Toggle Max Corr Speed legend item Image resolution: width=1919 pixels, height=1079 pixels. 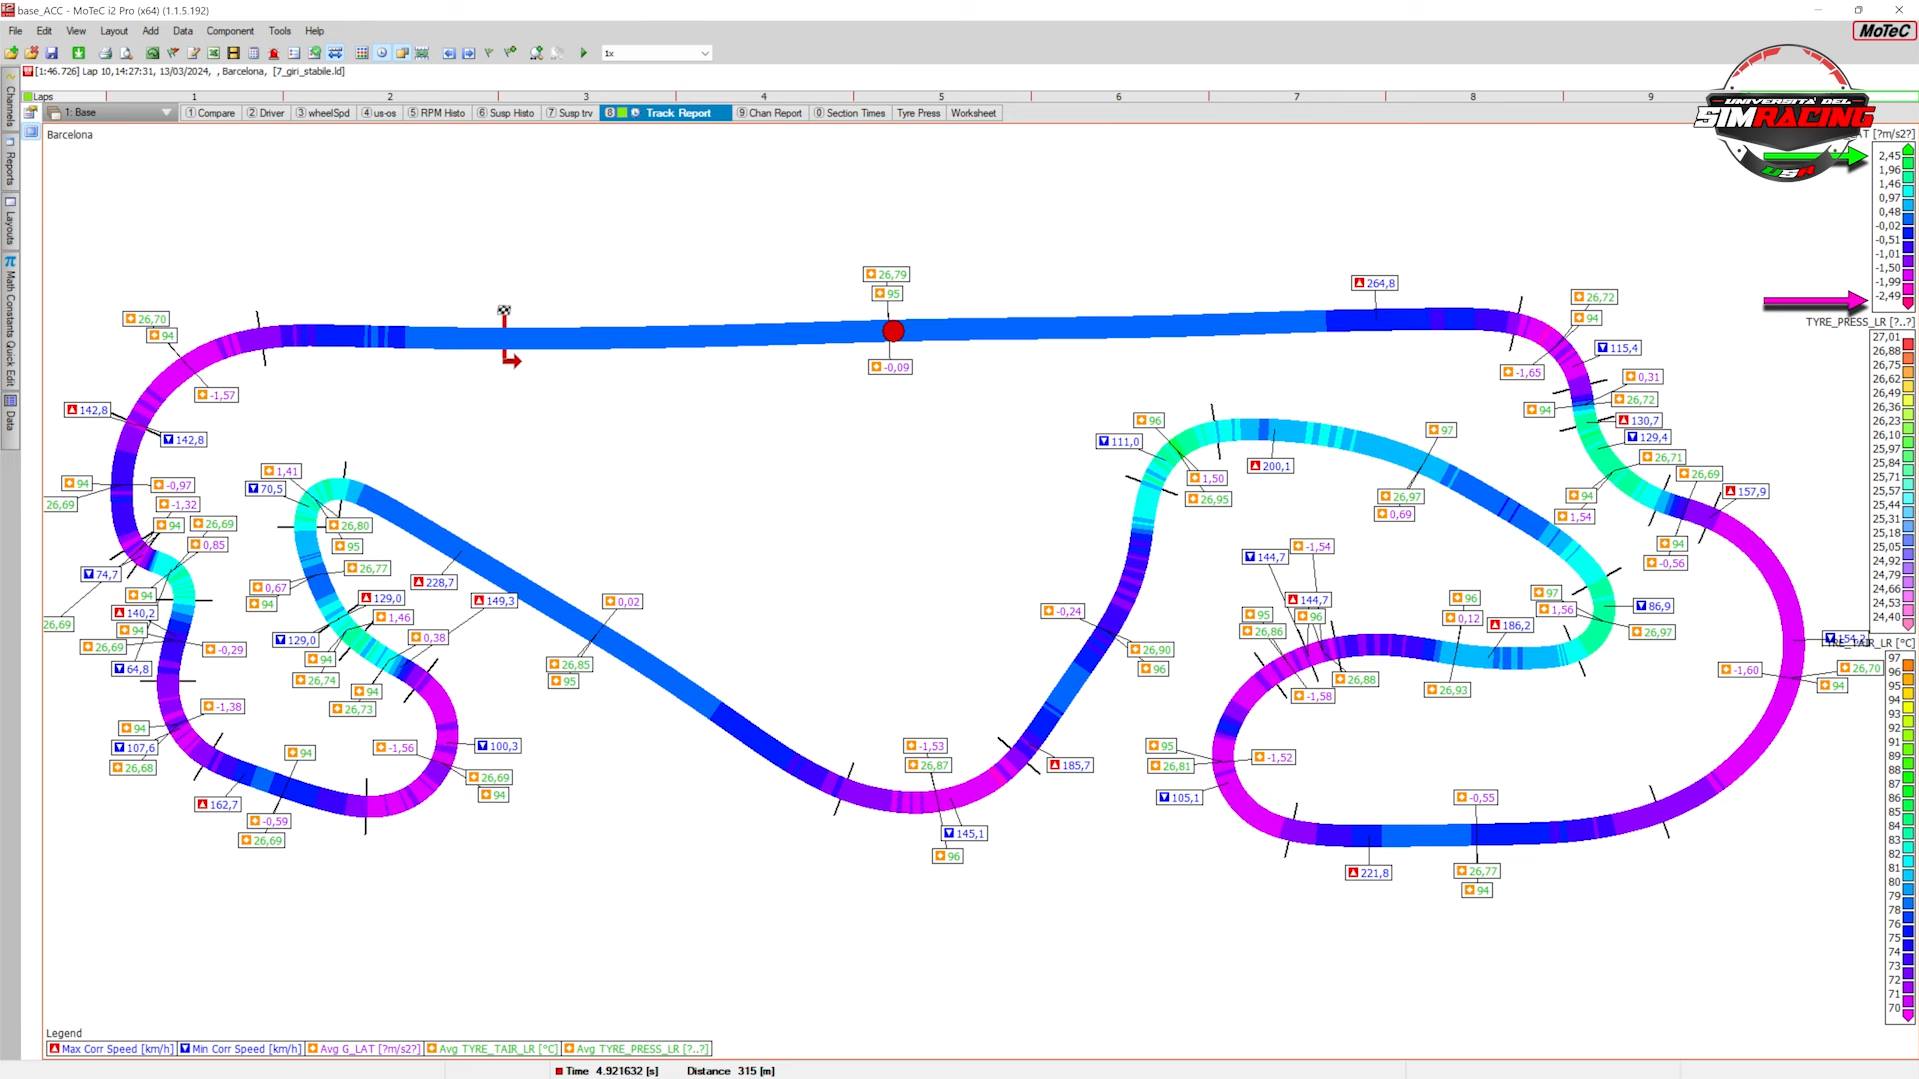(x=110, y=1049)
